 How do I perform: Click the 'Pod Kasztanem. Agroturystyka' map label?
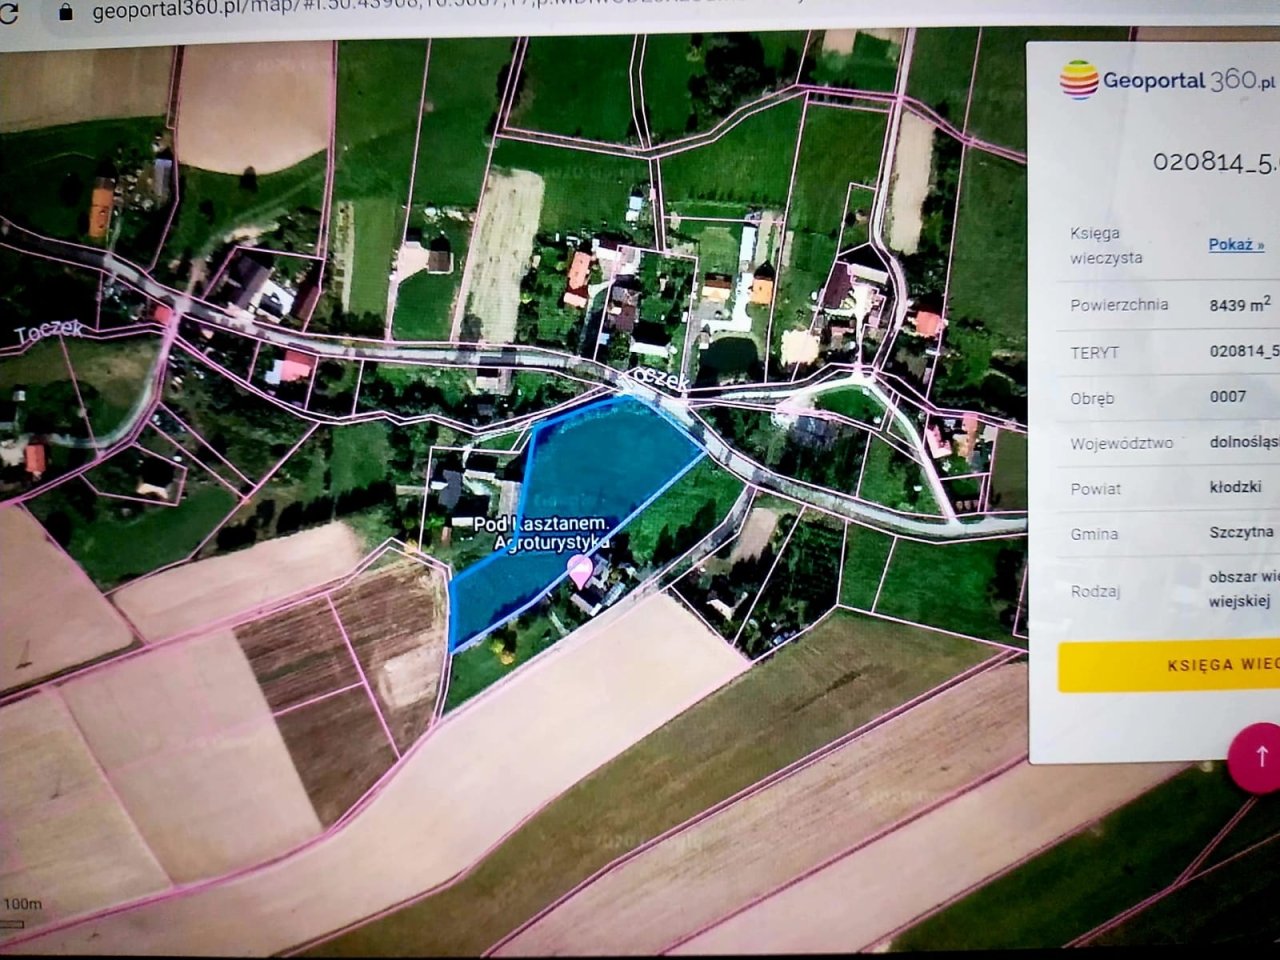[x=541, y=533]
